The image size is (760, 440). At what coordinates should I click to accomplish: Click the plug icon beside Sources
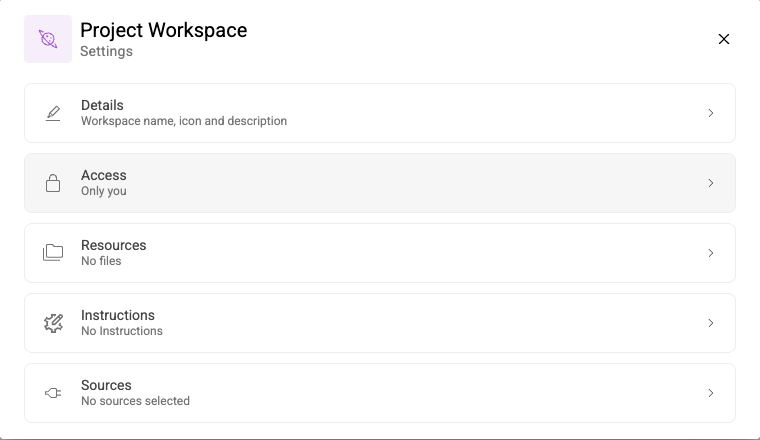pos(53,393)
